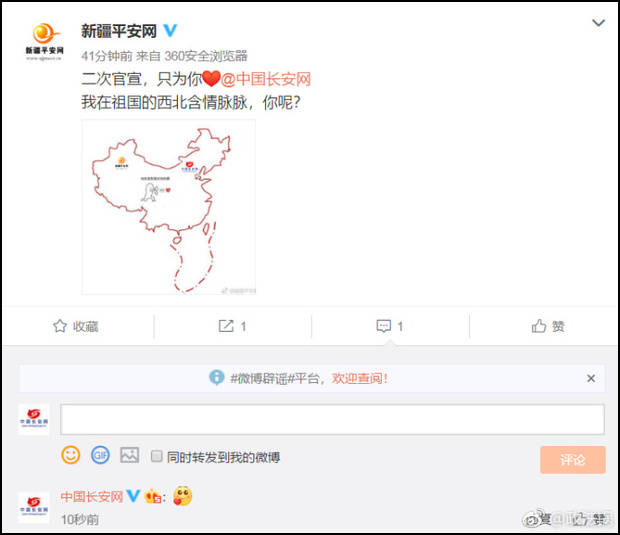Click the 收藏 star icon
The width and height of the screenshot is (620, 535).
click(60, 326)
